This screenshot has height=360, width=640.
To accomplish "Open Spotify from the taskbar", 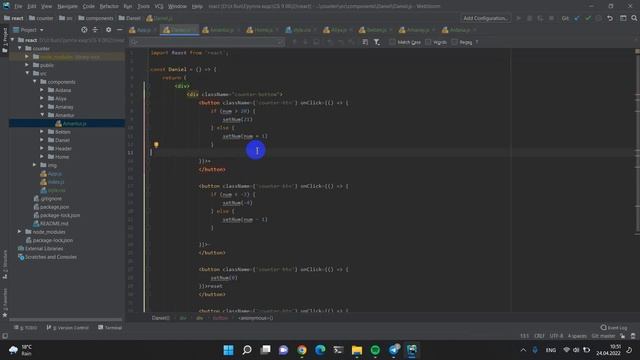I will click(x=375, y=350).
